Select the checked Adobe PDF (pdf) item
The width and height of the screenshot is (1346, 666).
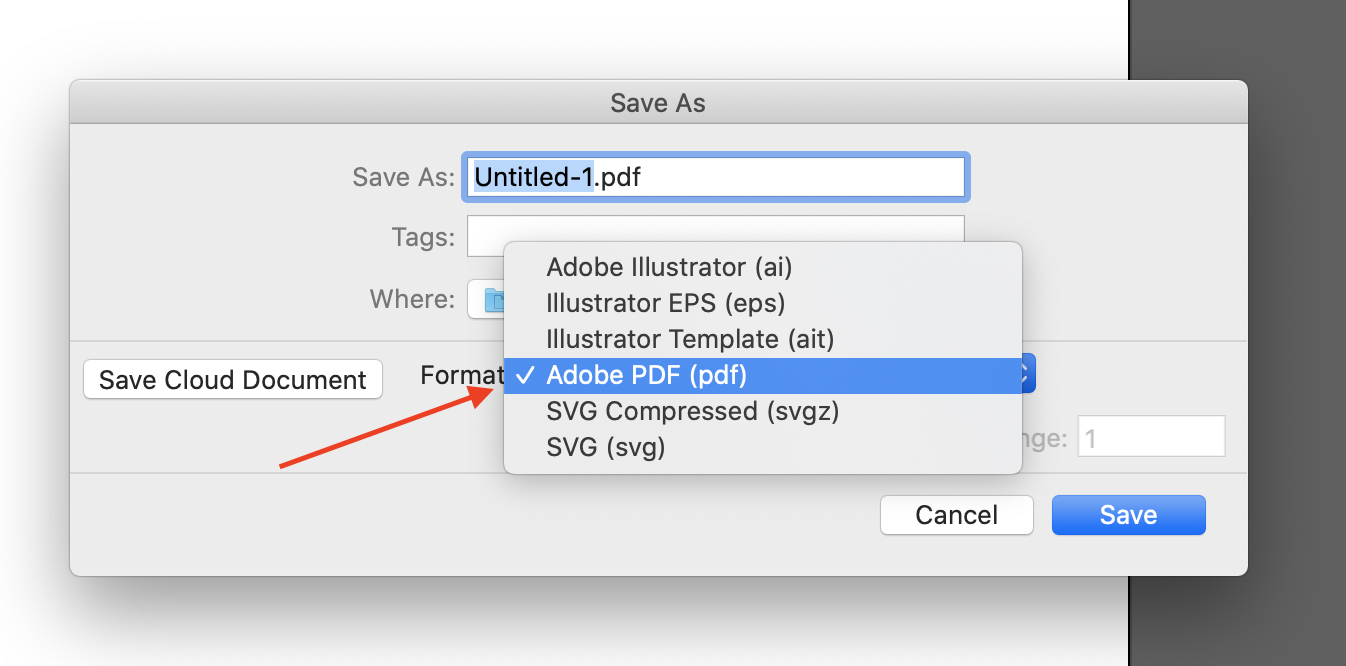(646, 376)
